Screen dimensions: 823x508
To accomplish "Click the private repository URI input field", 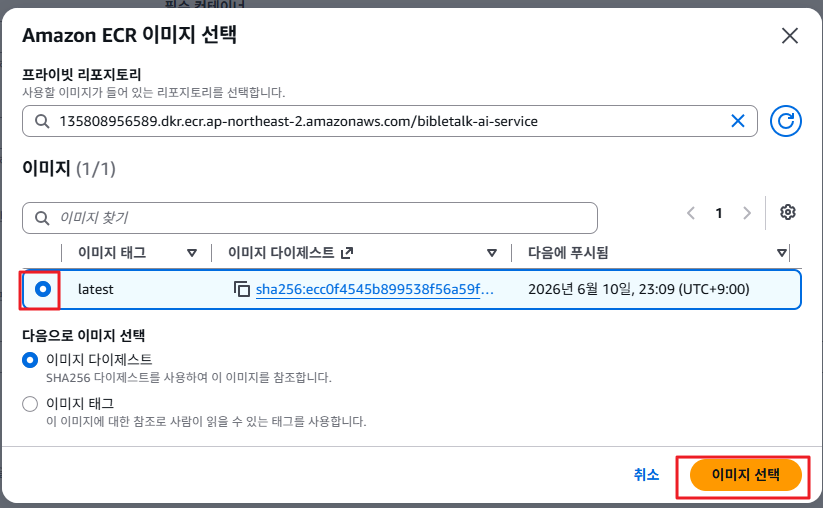I will click(x=389, y=121).
